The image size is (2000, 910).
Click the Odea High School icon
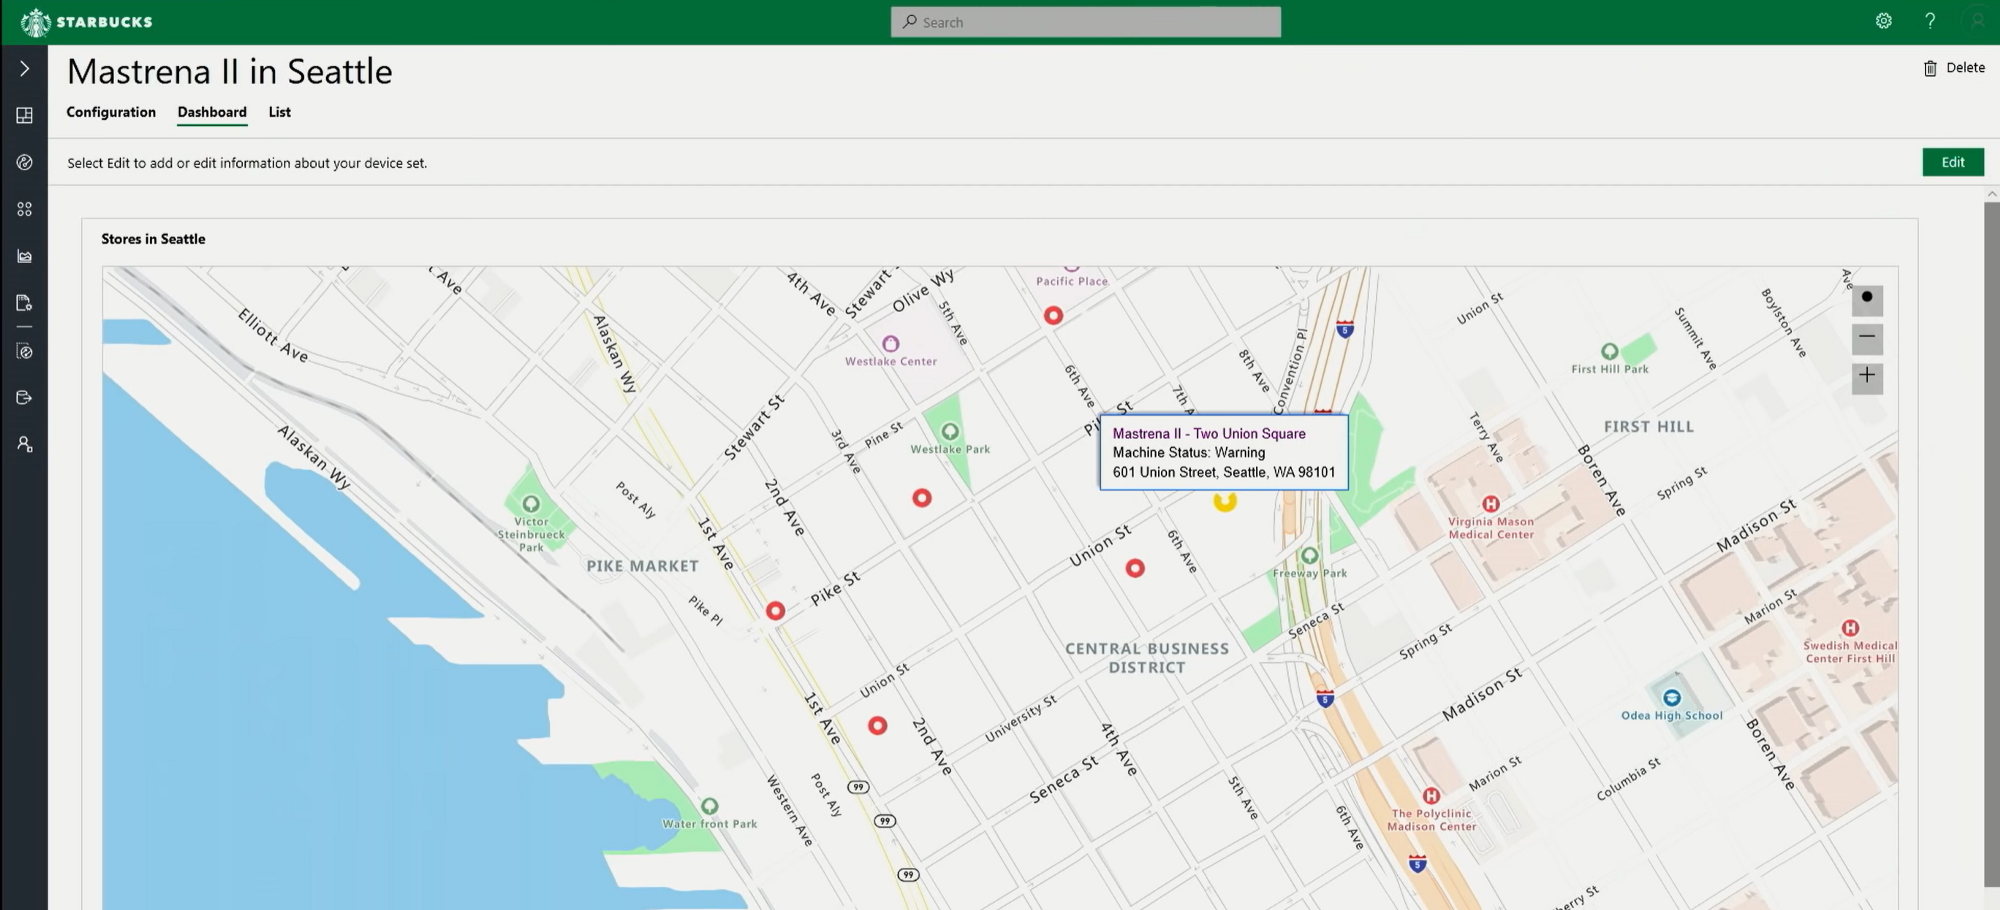click(x=1671, y=698)
